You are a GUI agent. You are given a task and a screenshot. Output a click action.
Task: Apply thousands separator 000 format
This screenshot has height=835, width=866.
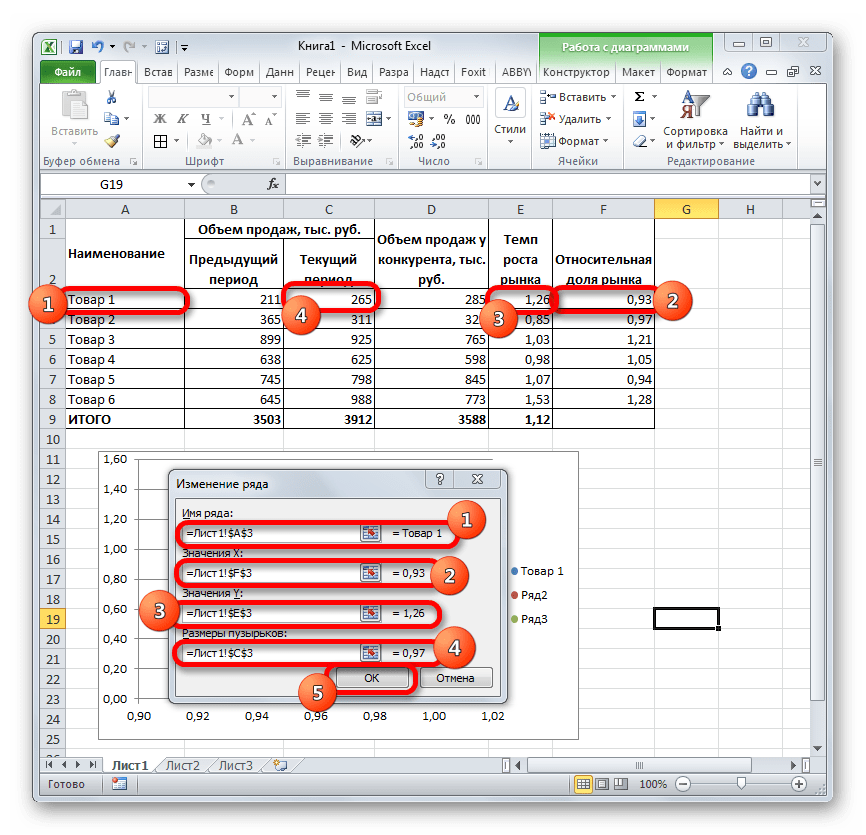click(x=473, y=119)
